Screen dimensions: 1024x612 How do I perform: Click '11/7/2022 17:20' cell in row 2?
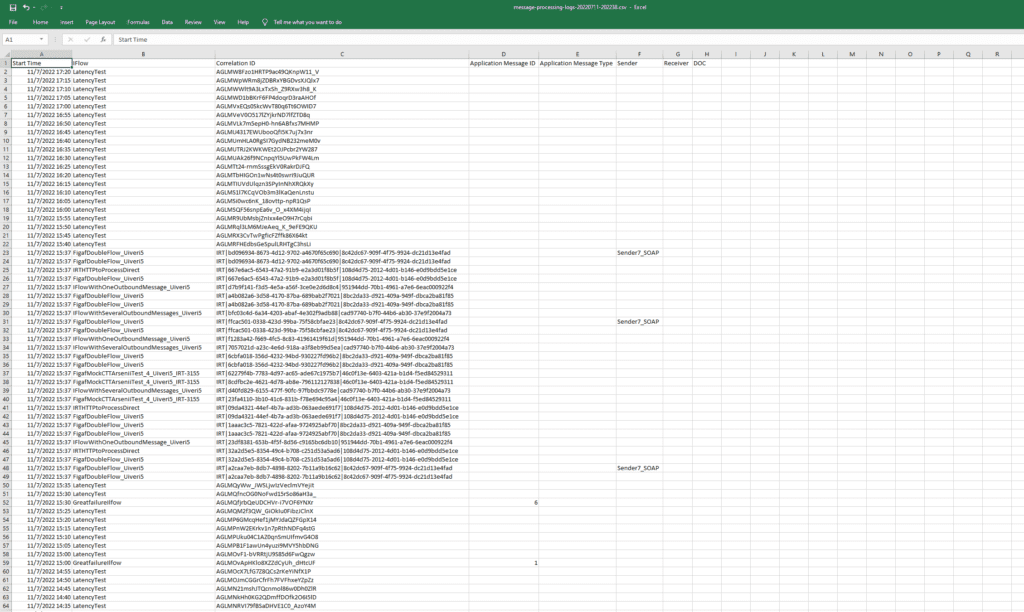click(x=41, y=72)
